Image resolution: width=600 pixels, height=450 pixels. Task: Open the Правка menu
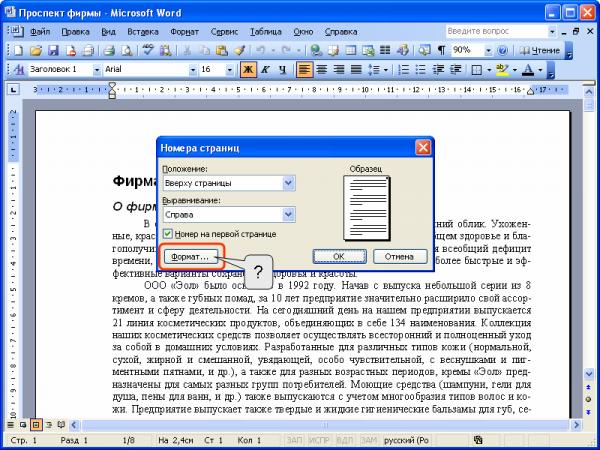coord(75,32)
